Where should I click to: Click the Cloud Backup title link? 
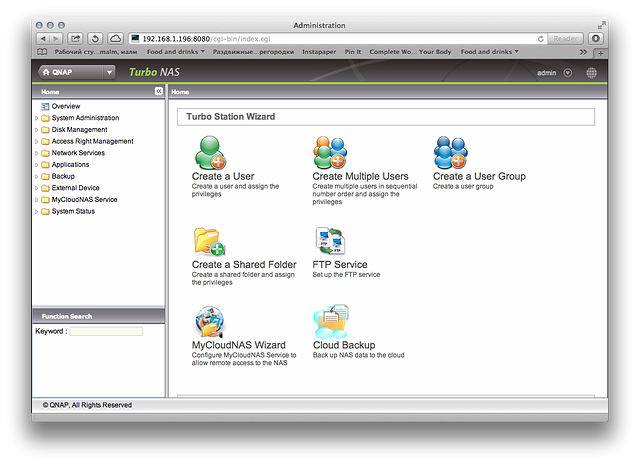point(344,345)
